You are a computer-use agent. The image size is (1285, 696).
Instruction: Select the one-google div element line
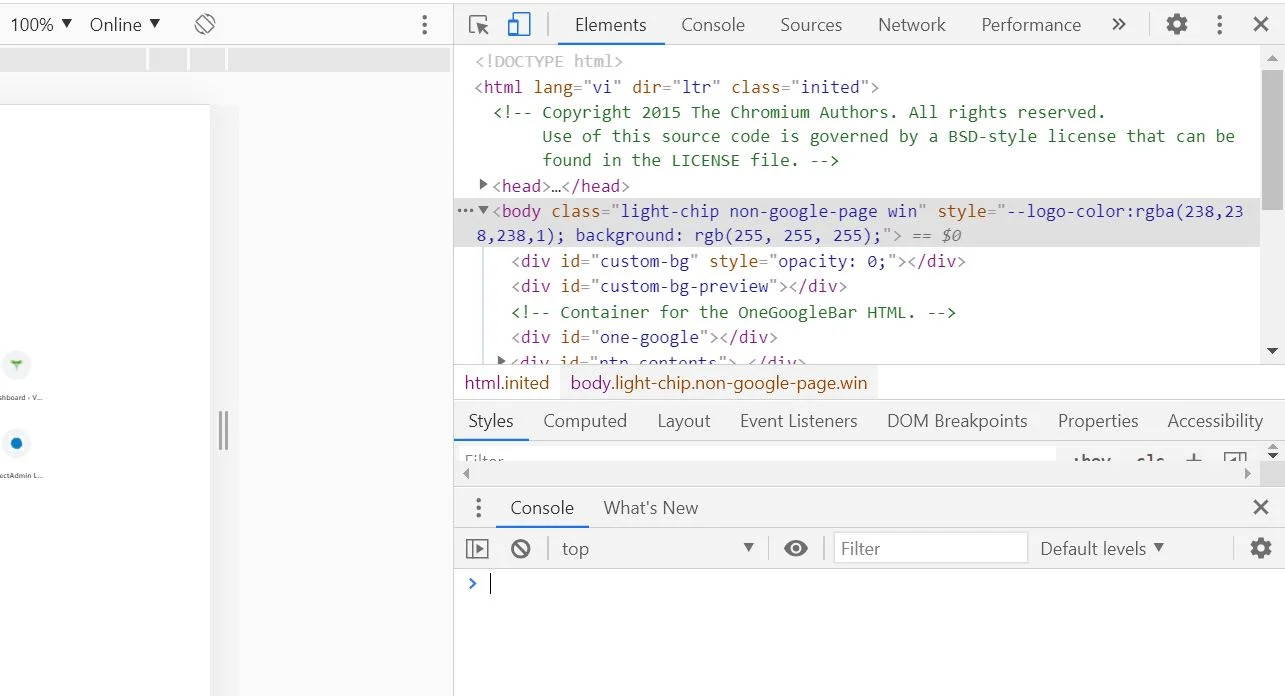click(x=645, y=337)
